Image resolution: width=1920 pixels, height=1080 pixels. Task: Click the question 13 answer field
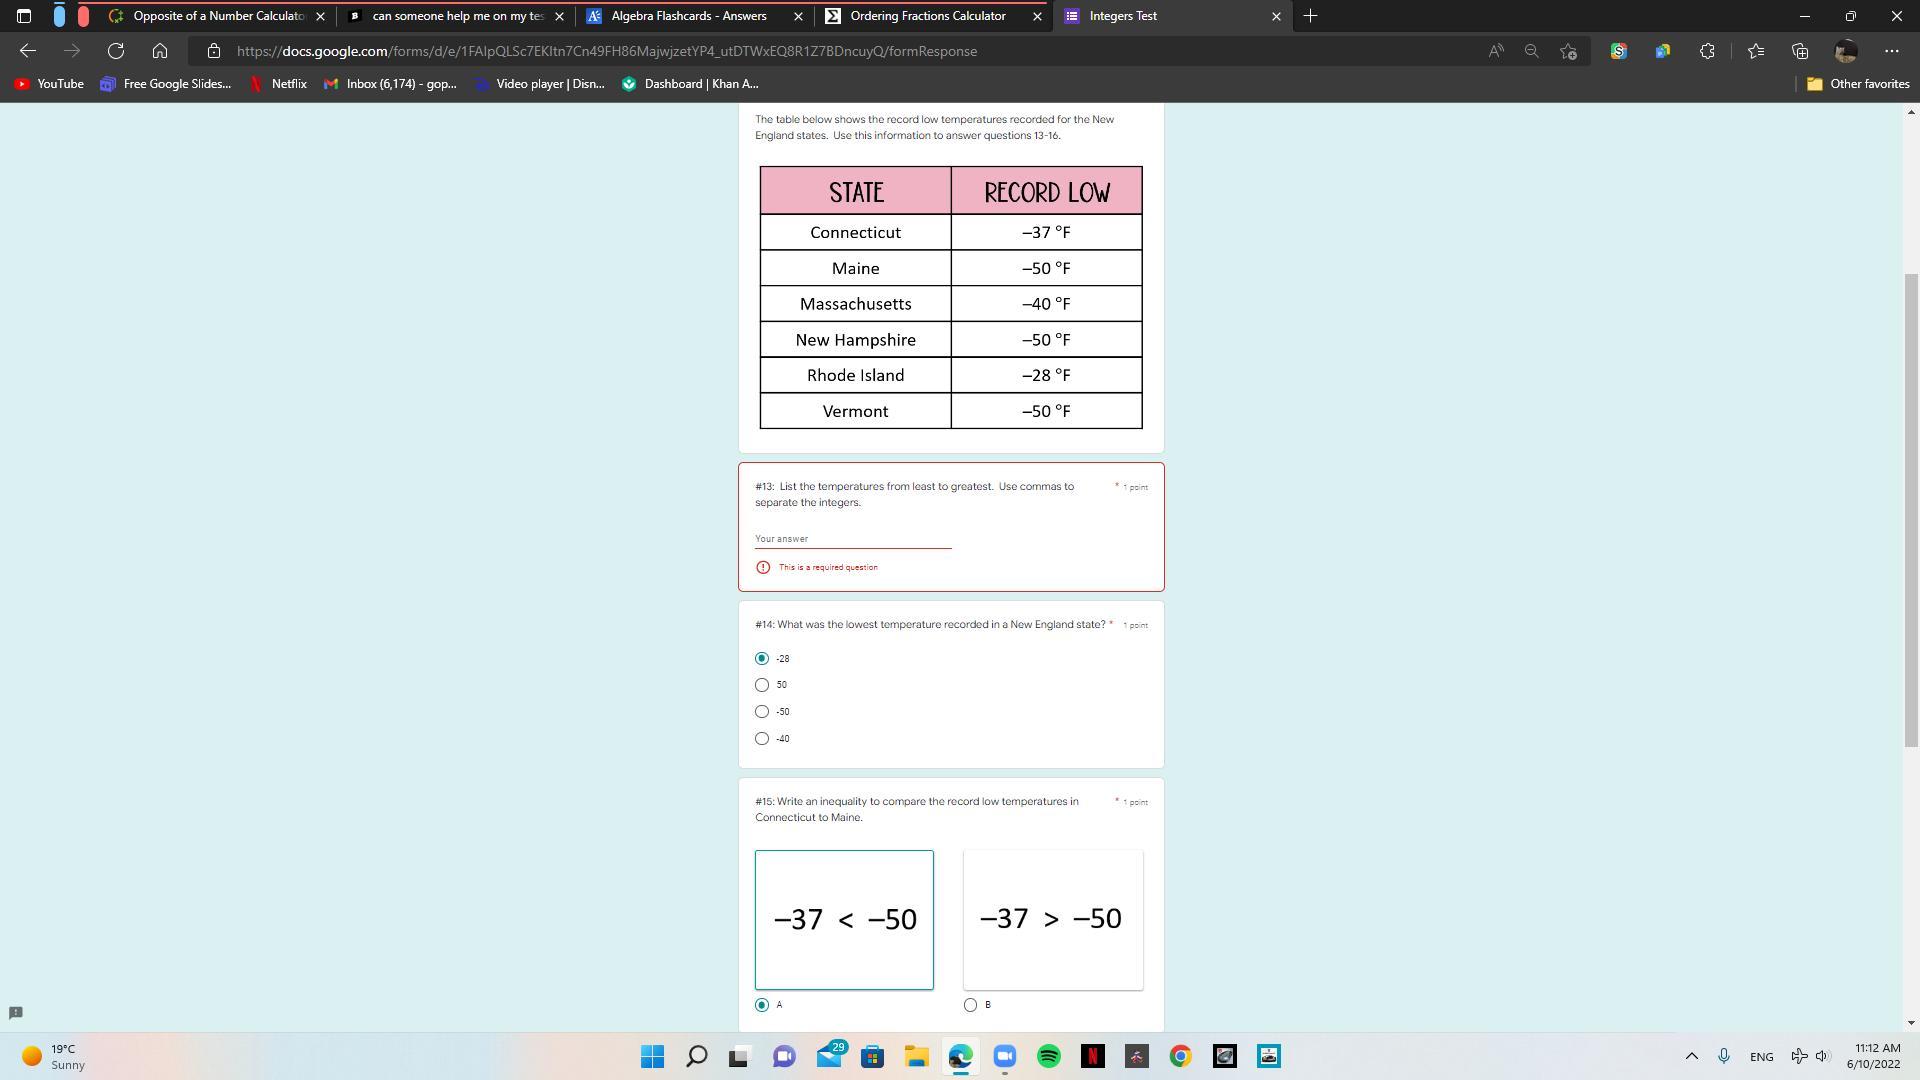click(852, 539)
